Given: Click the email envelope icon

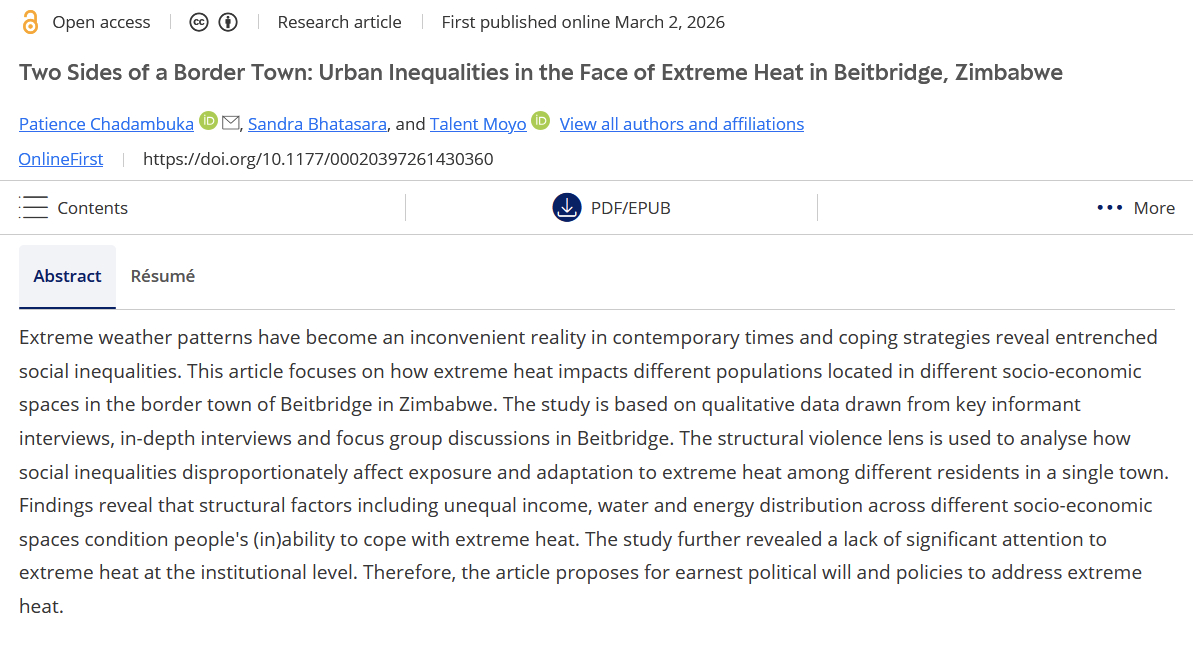Looking at the screenshot, I should coord(231,122).
